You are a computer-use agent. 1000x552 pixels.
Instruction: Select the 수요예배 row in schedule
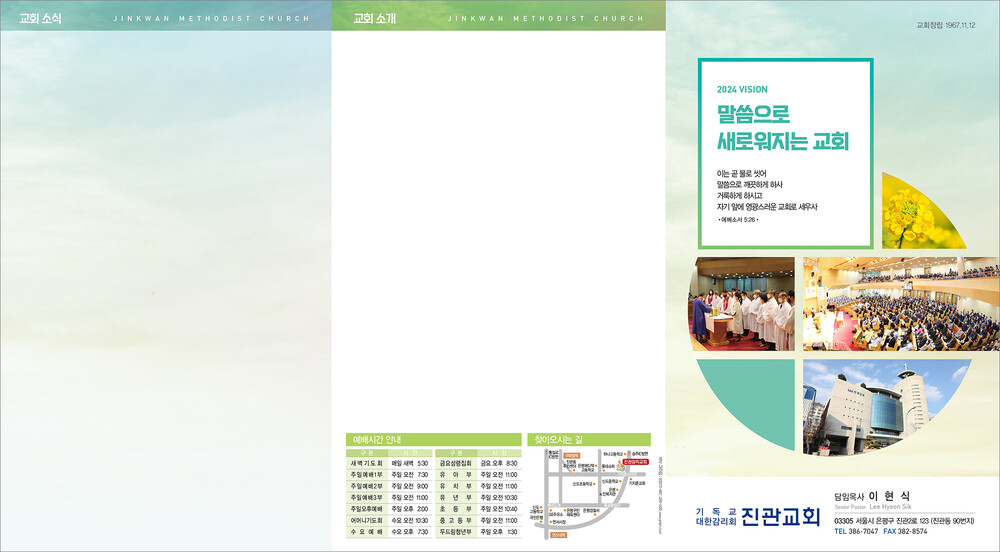pos(389,532)
